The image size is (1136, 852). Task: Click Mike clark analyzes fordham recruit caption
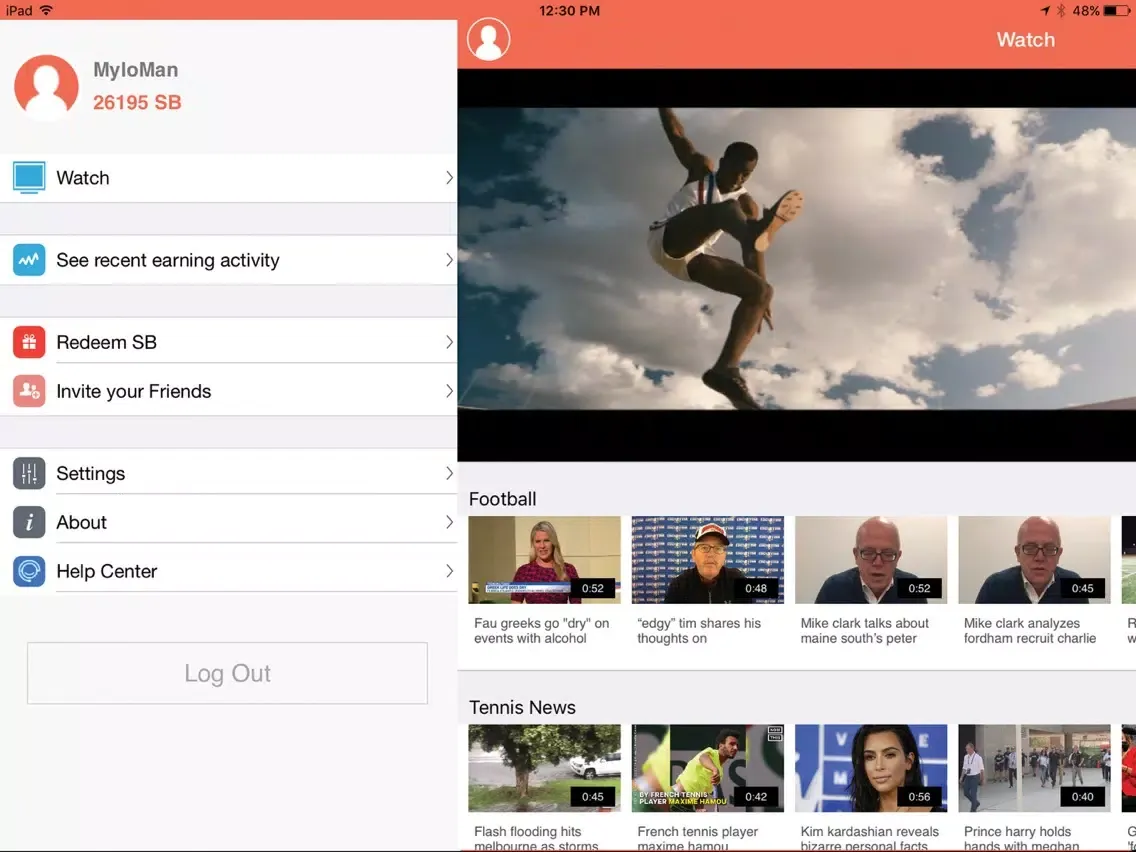pos(1030,630)
